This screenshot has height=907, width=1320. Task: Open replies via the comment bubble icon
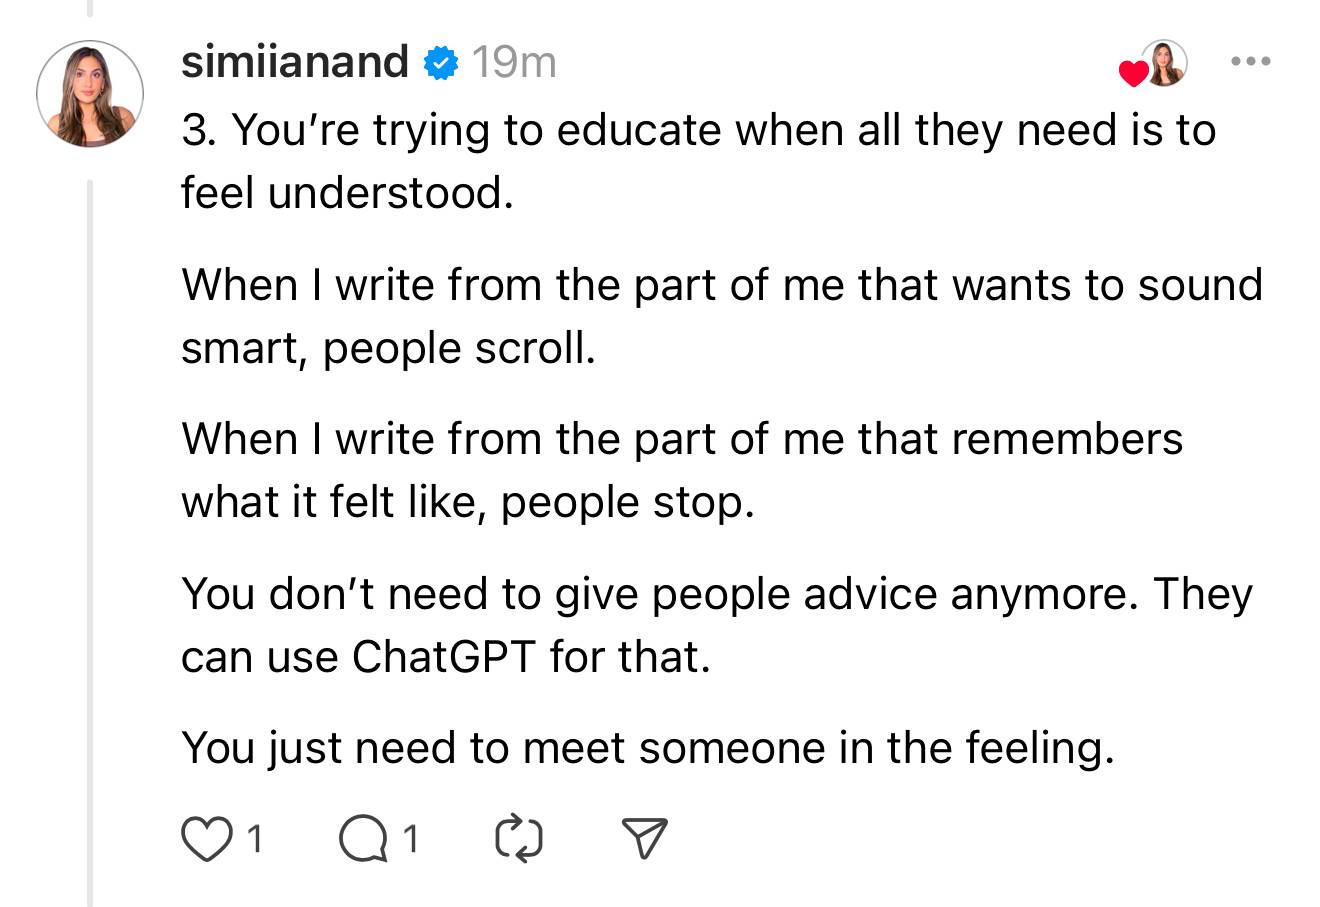[x=363, y=840]
